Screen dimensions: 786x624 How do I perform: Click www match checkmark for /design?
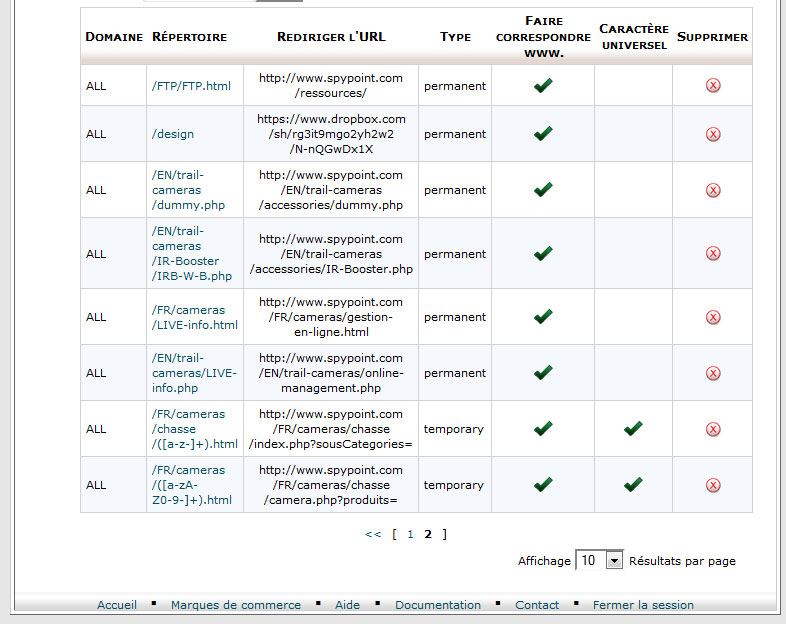point(543,134)
